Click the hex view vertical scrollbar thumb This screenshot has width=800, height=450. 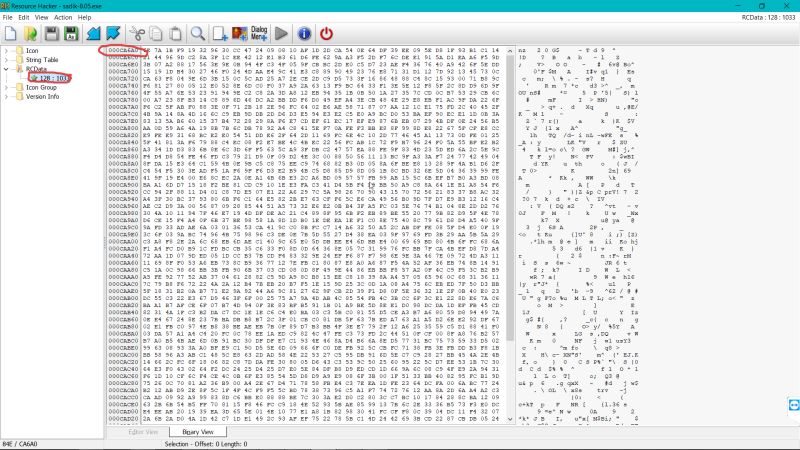[x=510, y=198]
